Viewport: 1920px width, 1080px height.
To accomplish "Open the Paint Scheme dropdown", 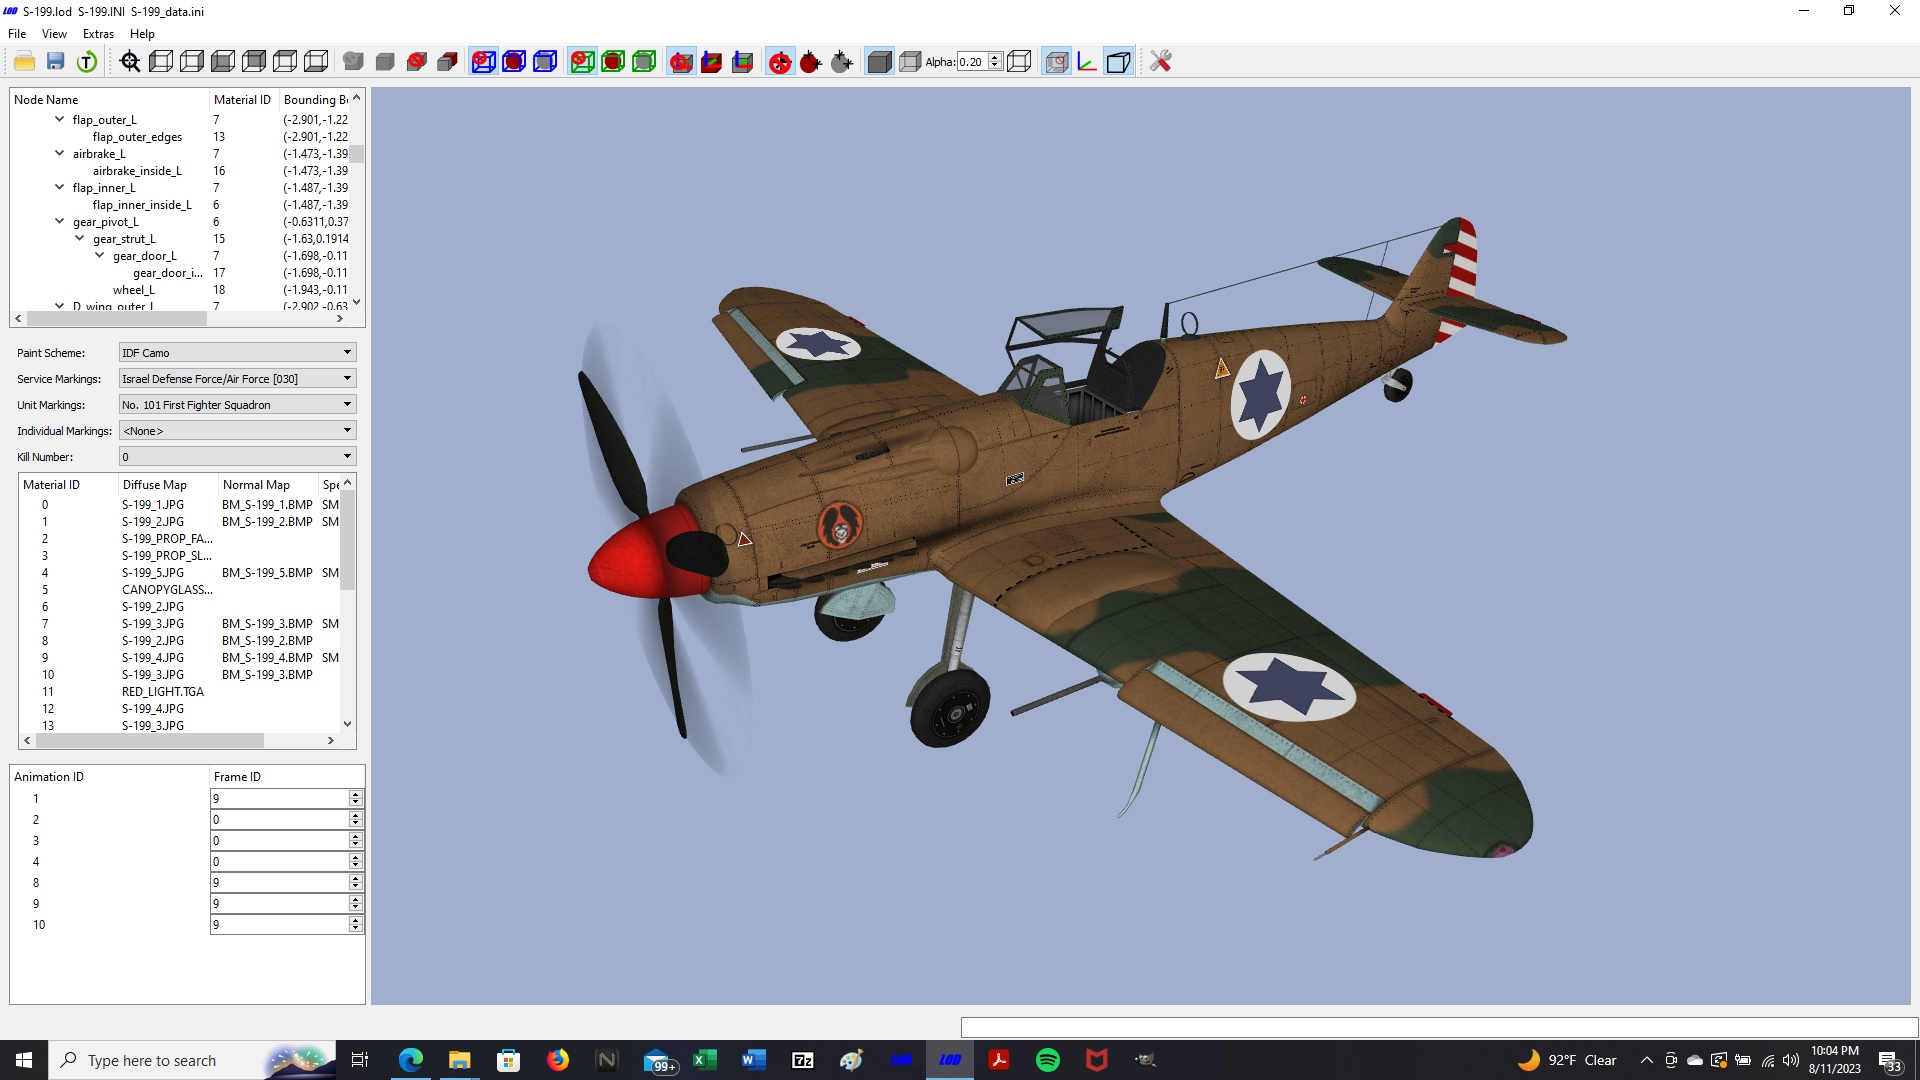I will (x=237, y=353).
